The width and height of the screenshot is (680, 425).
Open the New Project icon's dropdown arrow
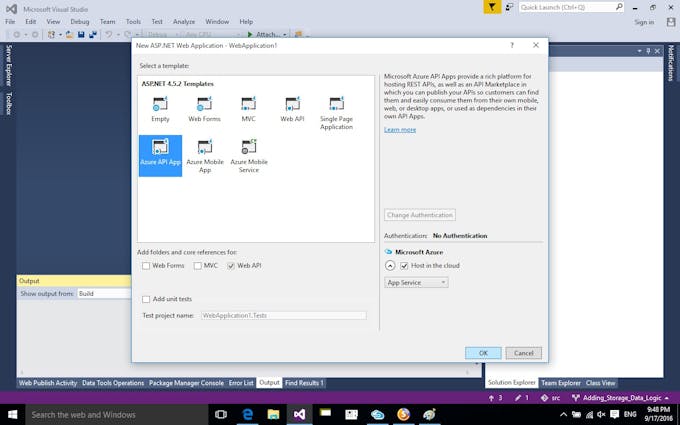point(60,34)
